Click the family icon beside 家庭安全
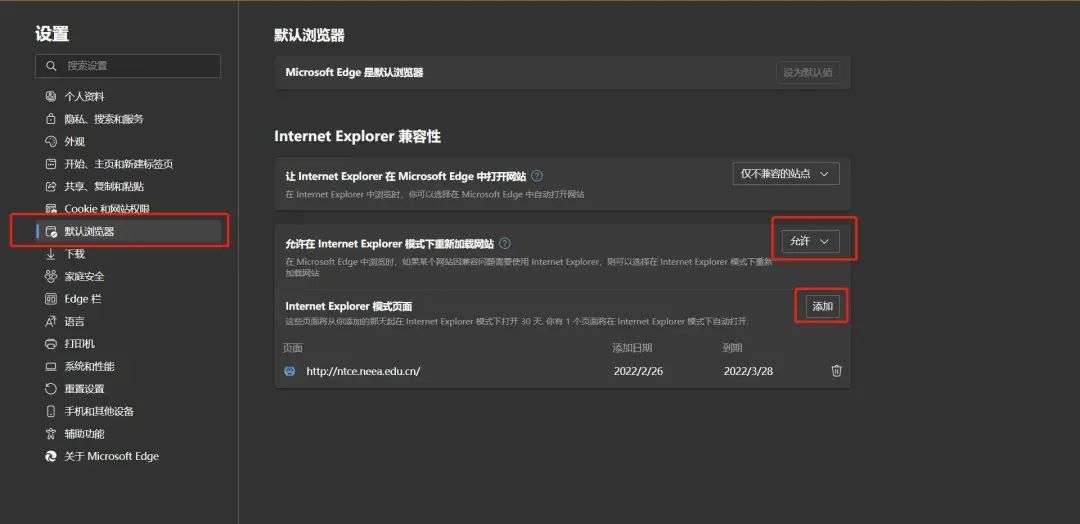The width and height of the screenshot is (1080, 524). coord(50,276)
